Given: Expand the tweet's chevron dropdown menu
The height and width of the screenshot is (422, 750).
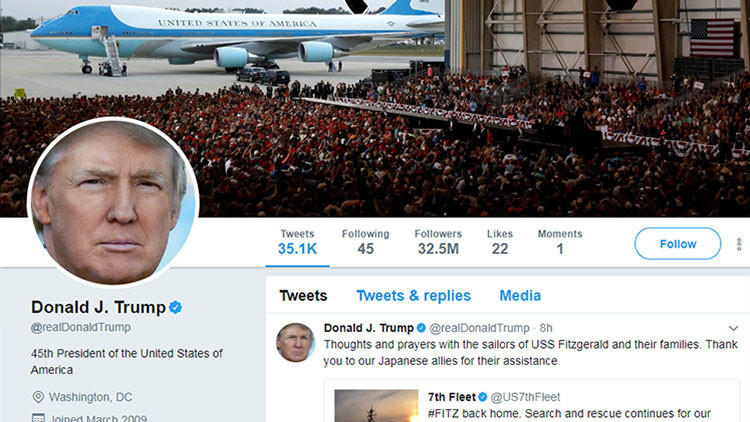Looking at the screenshot, I should [x=733, y=328].
